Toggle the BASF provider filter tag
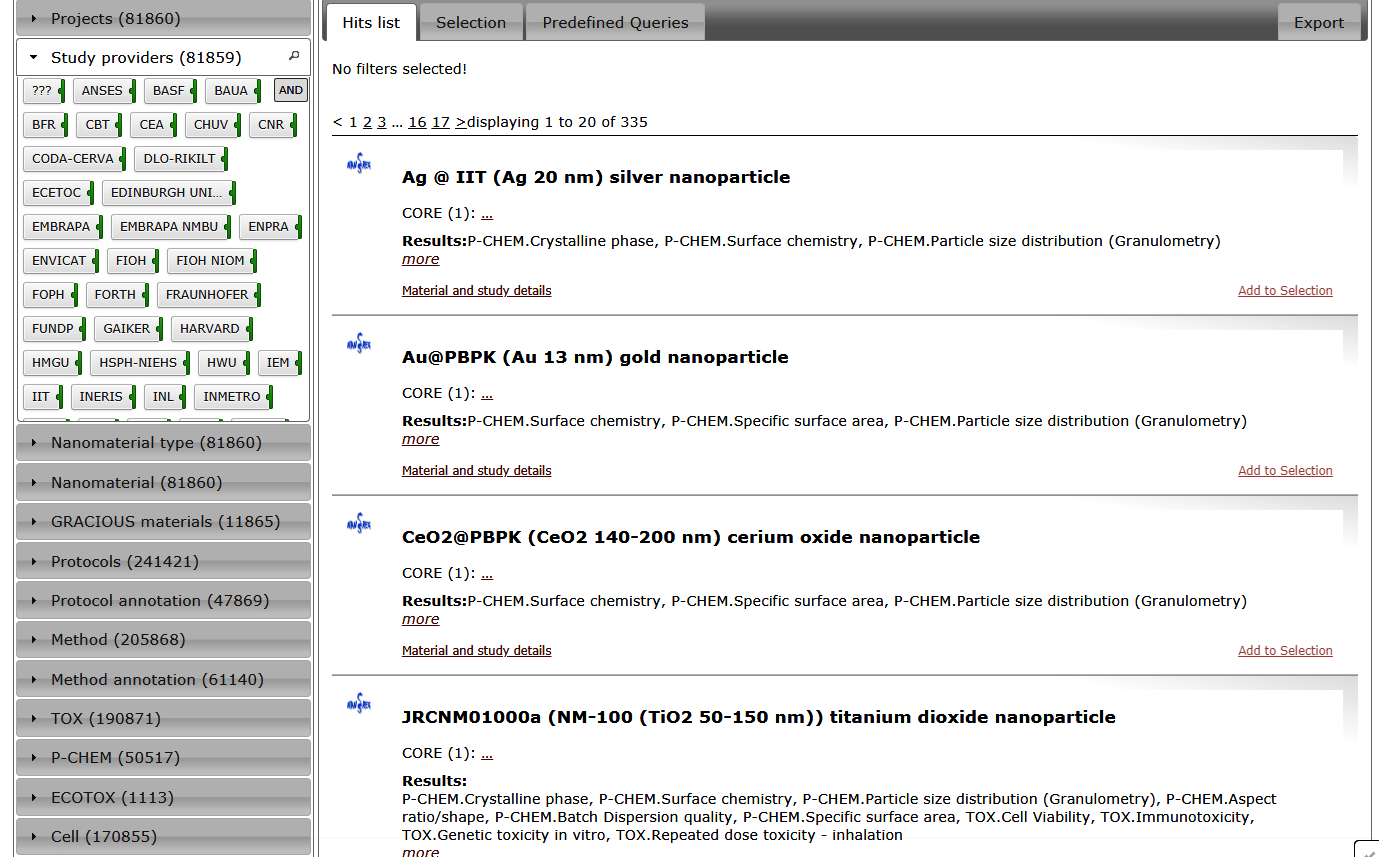 (169, 91)
